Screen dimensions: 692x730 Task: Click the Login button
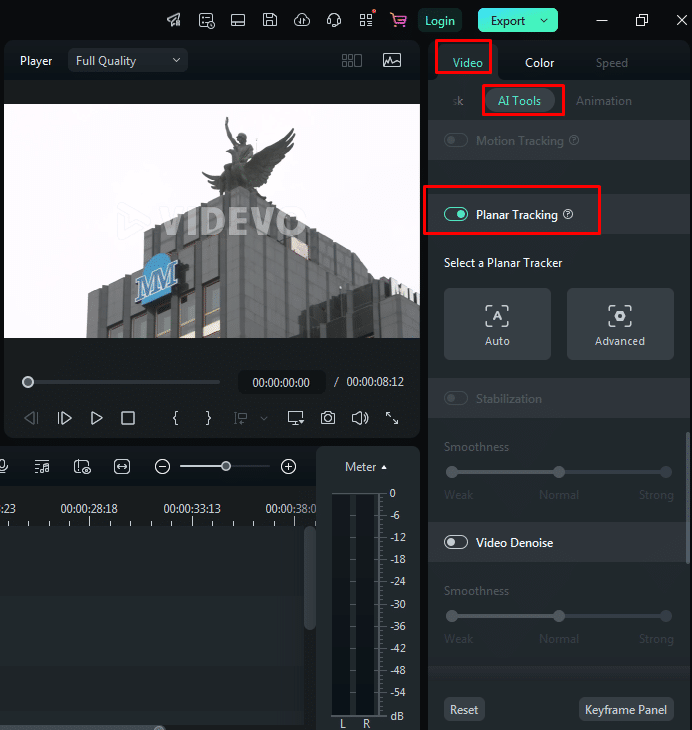(x=440, y=20)
